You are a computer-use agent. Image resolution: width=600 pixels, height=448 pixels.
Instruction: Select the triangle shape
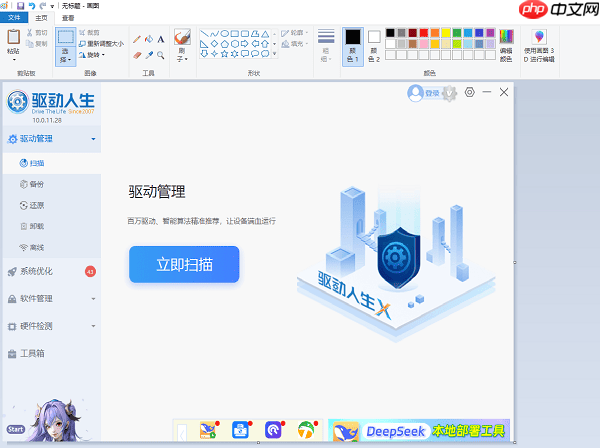(265, 34)
